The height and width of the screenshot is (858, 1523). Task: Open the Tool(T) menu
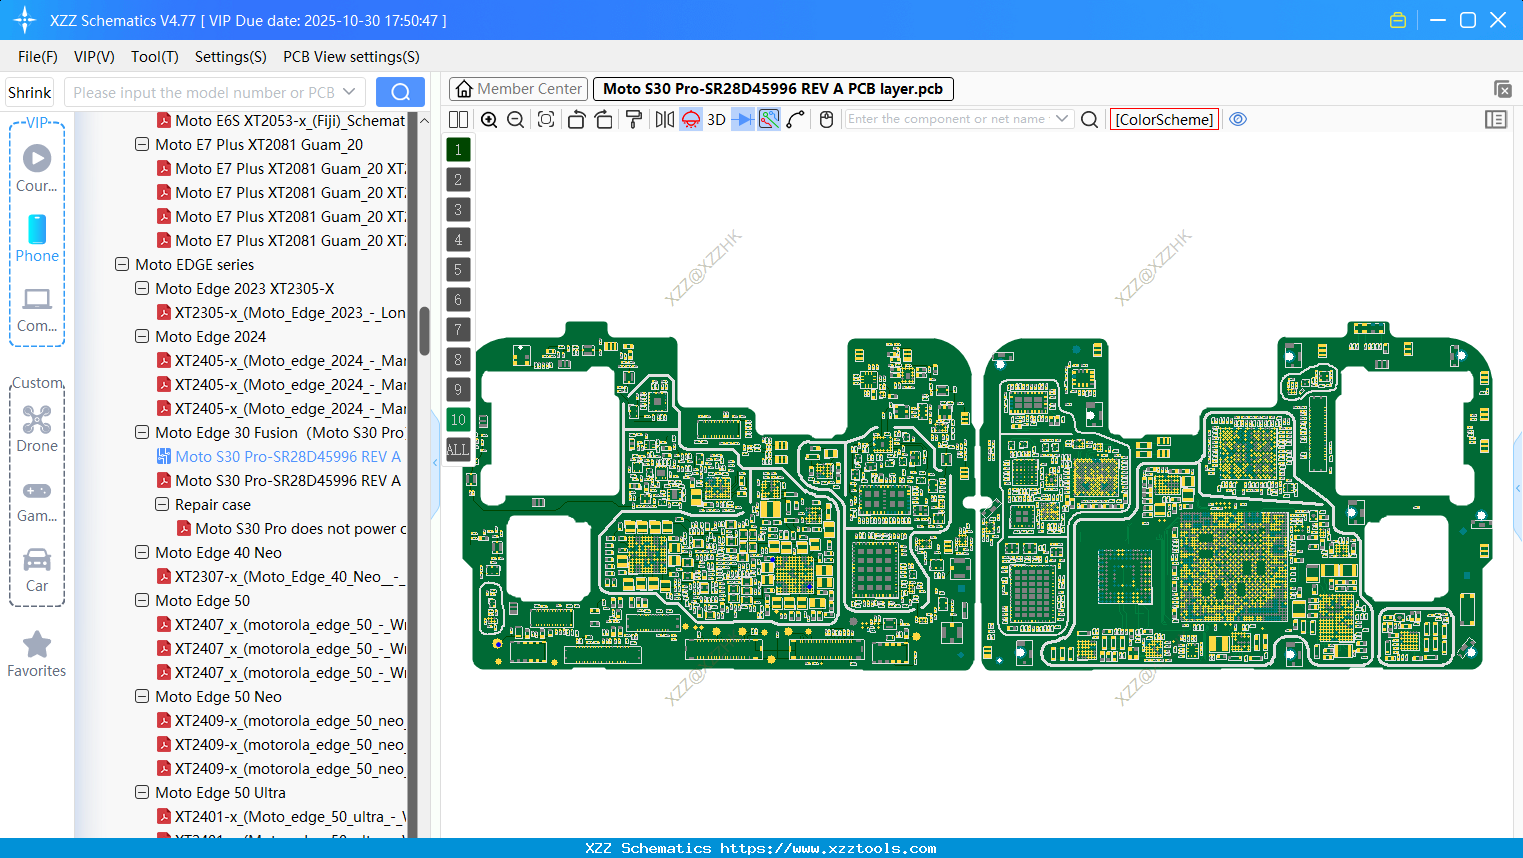pos(154,57)
